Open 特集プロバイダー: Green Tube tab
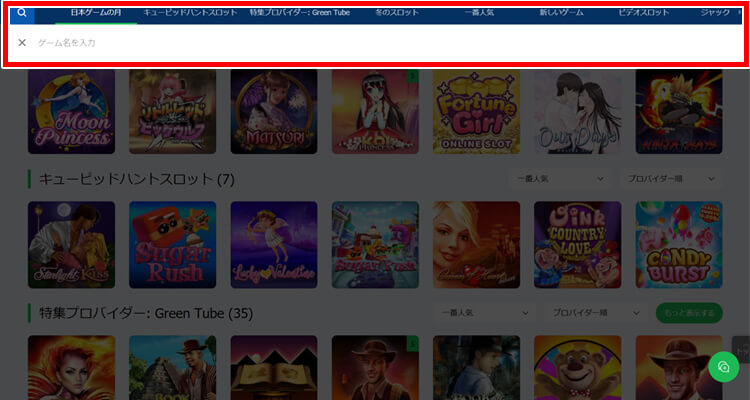 tap(300, 13)
